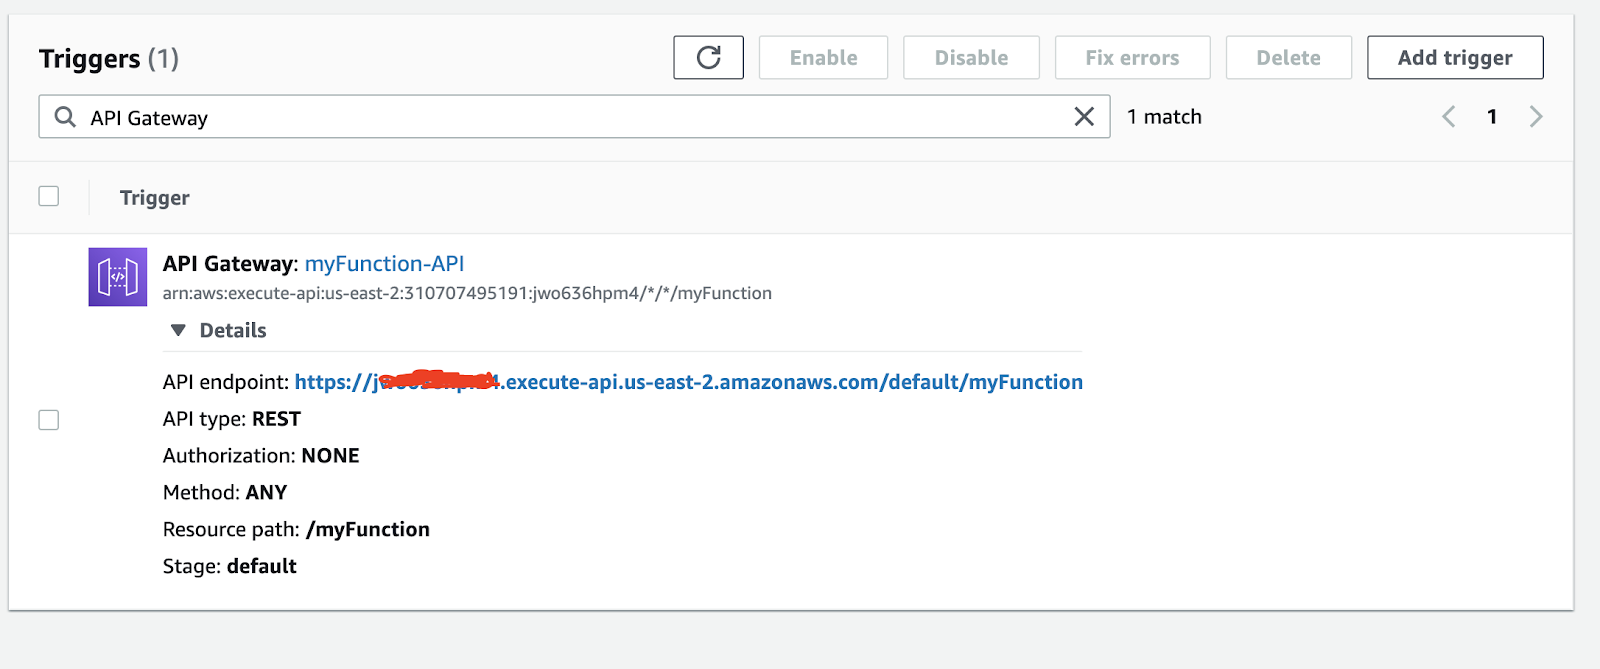
Task: Click the Triggers (1) heading
Action: pyautogui.click(x=109, y=59)
